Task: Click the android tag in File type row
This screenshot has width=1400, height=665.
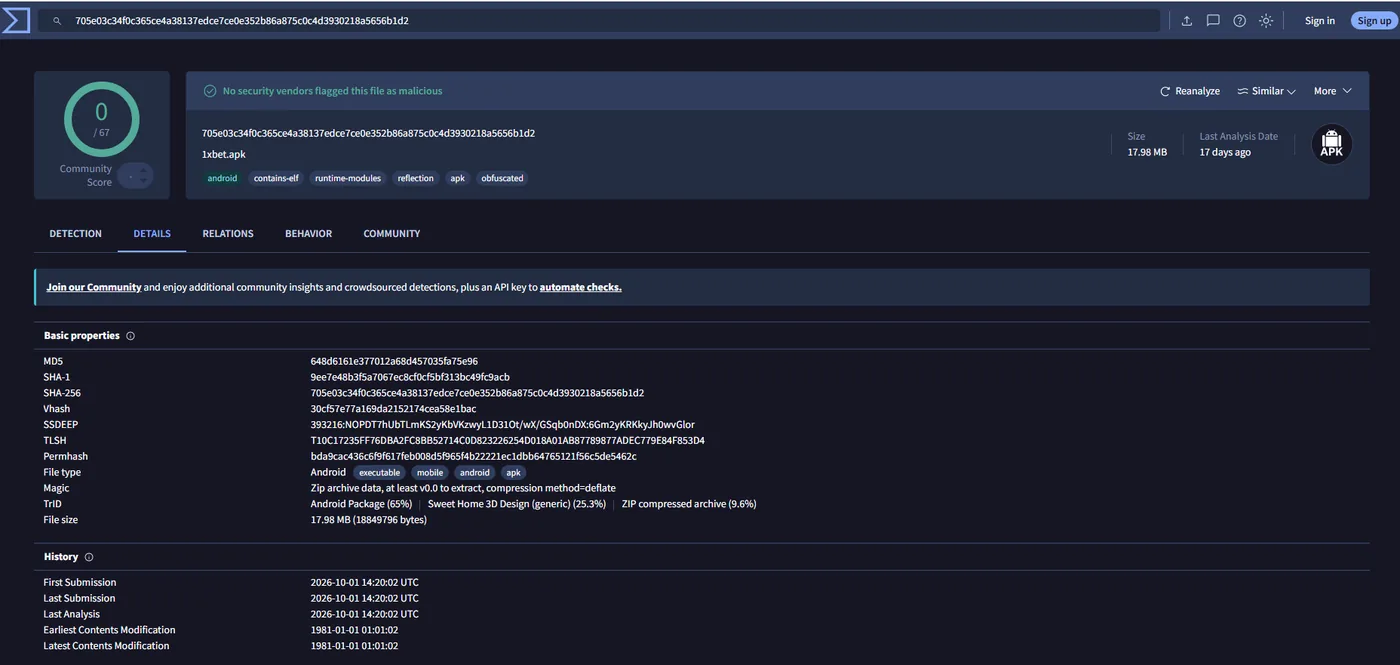Action: [475, 473]
